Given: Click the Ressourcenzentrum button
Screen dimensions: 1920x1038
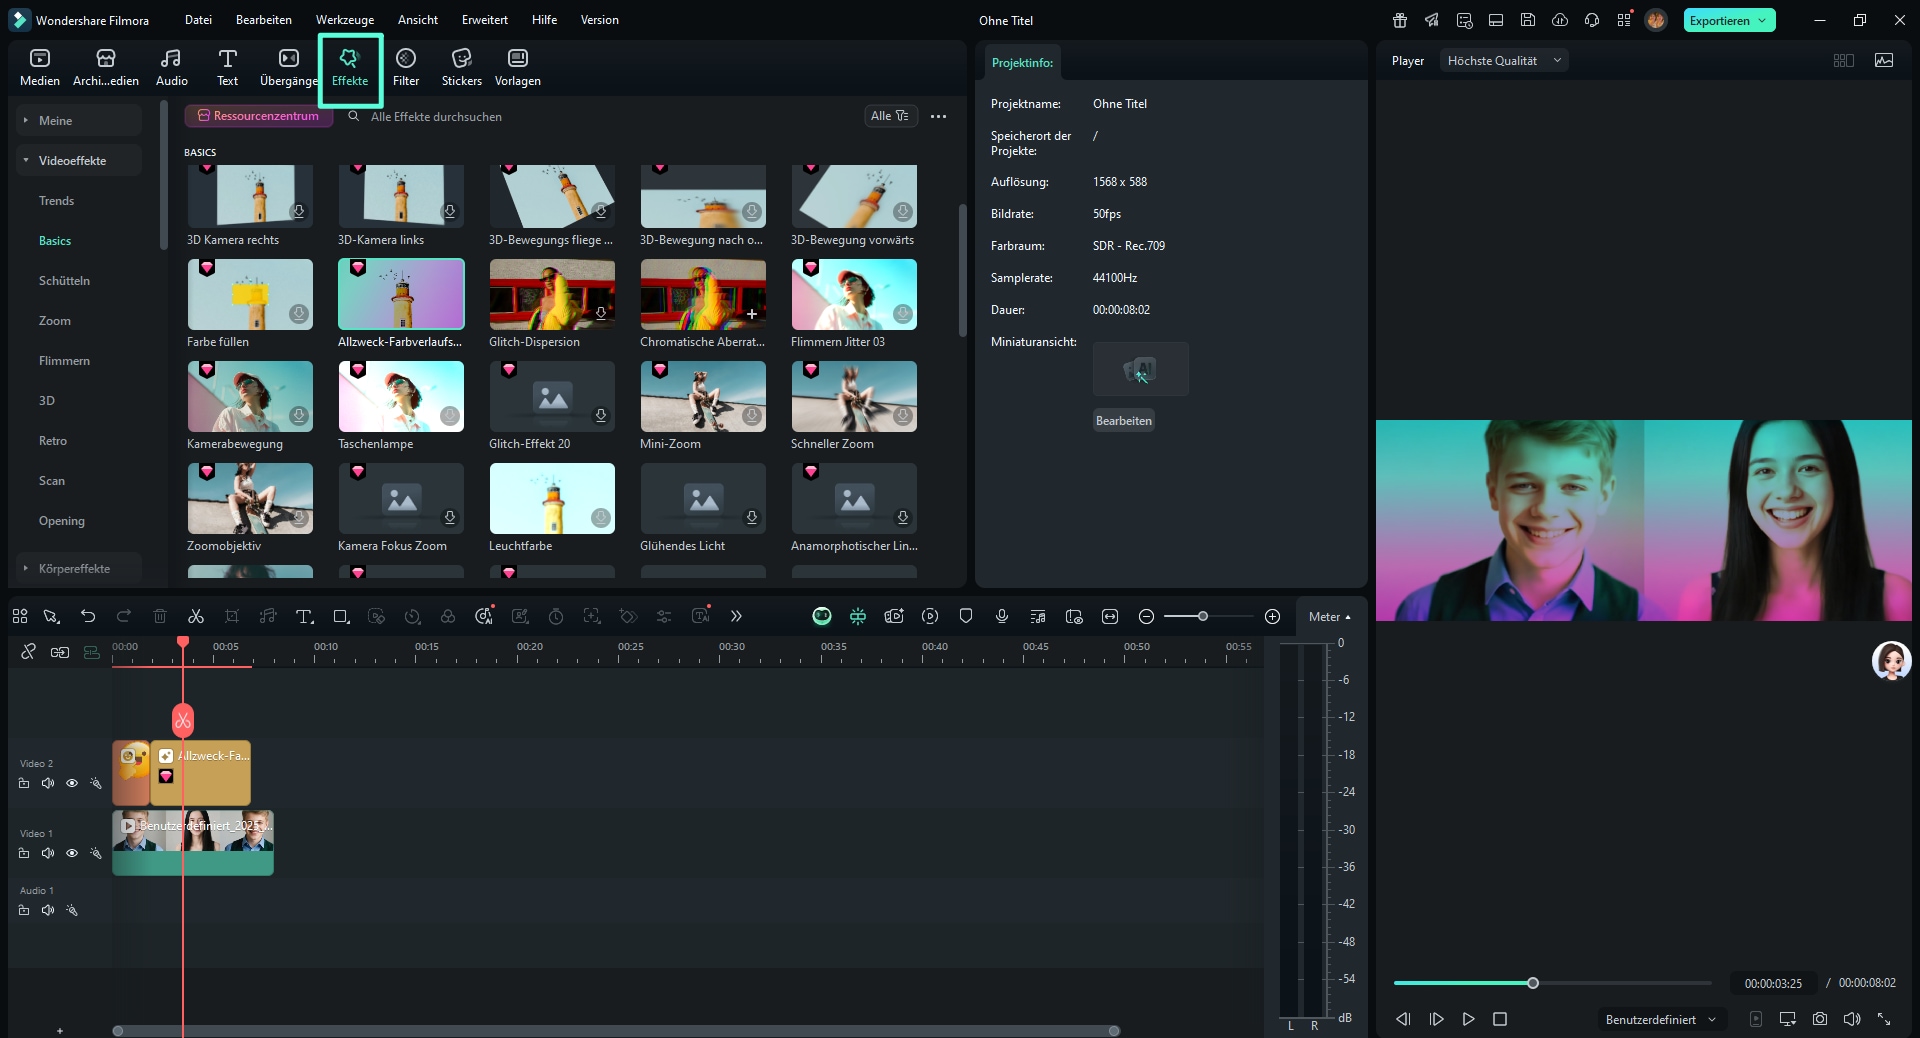Looking at the screenshot, I should [258, 116].
